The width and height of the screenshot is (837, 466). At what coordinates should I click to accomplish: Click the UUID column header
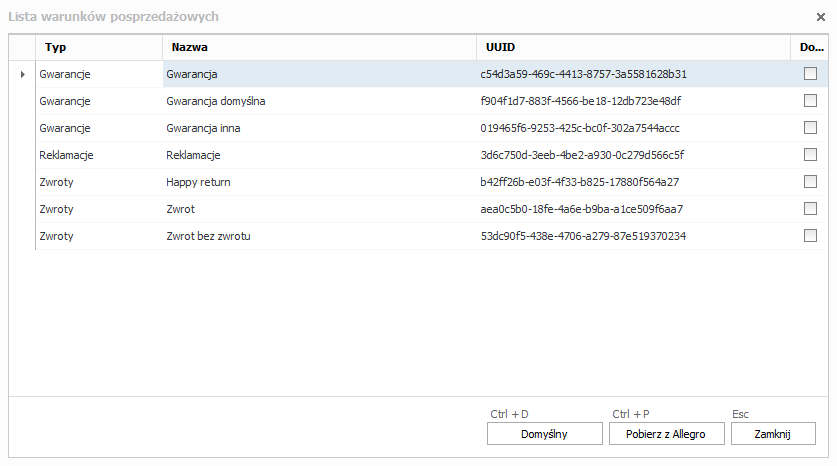point(631,47)
